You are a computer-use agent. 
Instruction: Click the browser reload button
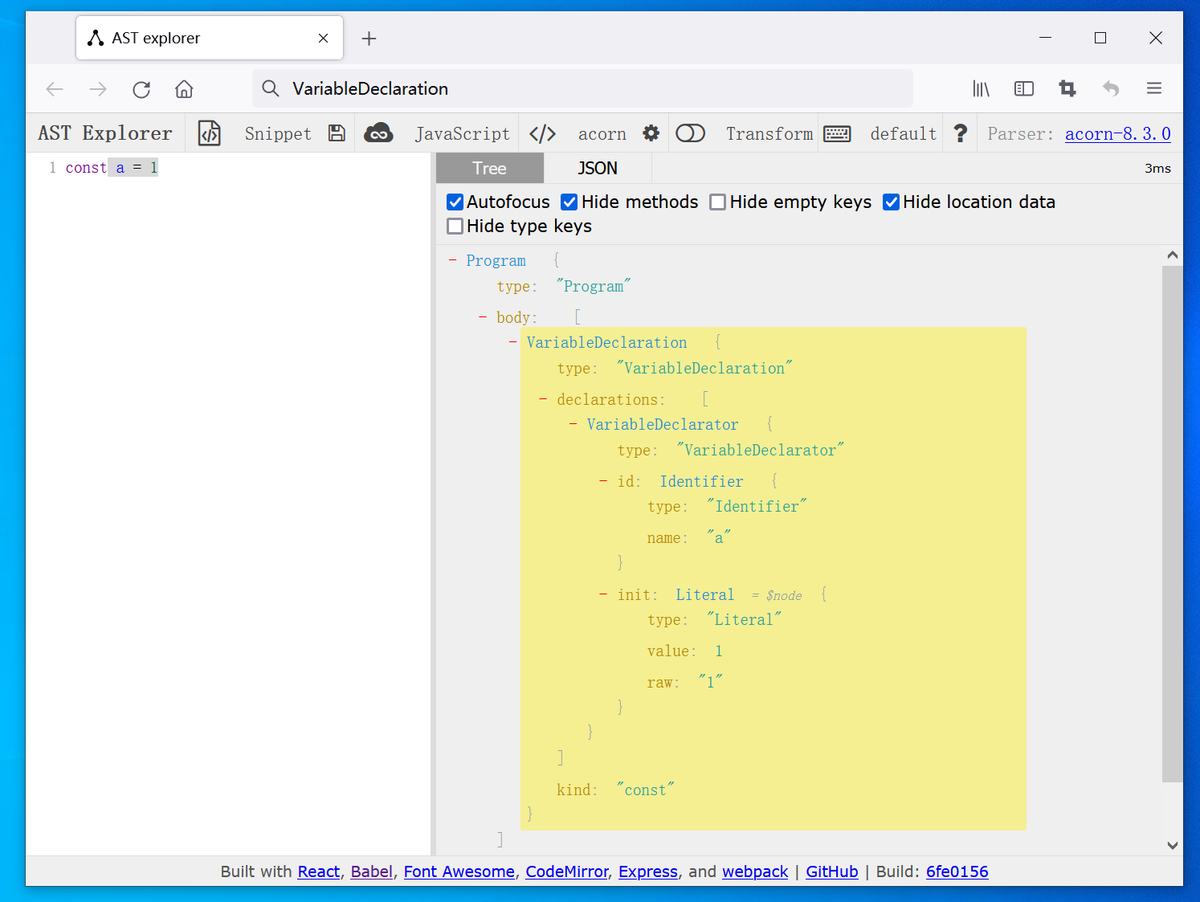[x=141, y=89]
